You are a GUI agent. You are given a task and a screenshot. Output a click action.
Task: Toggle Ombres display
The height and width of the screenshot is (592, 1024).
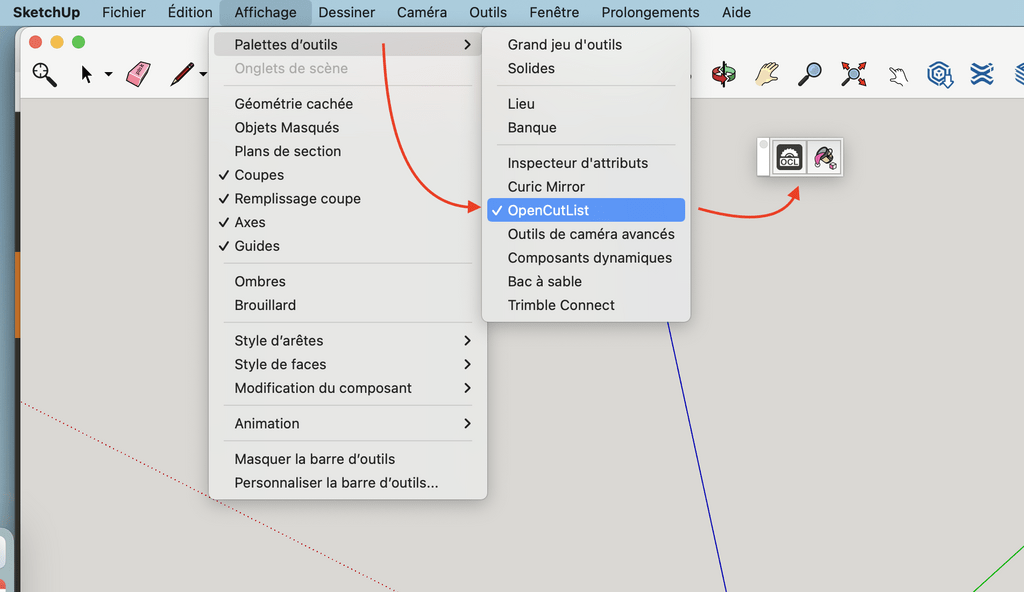click(347, 282)
